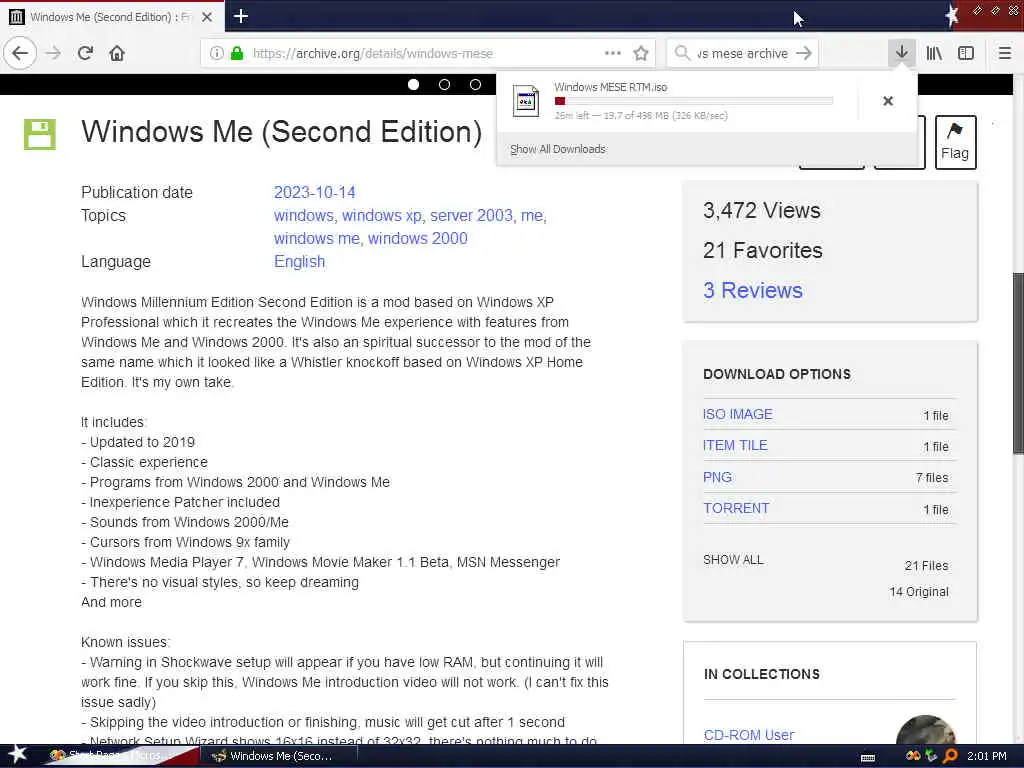Screen dimensions: 1024x768
Task: Open the Start menu star button
Action: 18,754
